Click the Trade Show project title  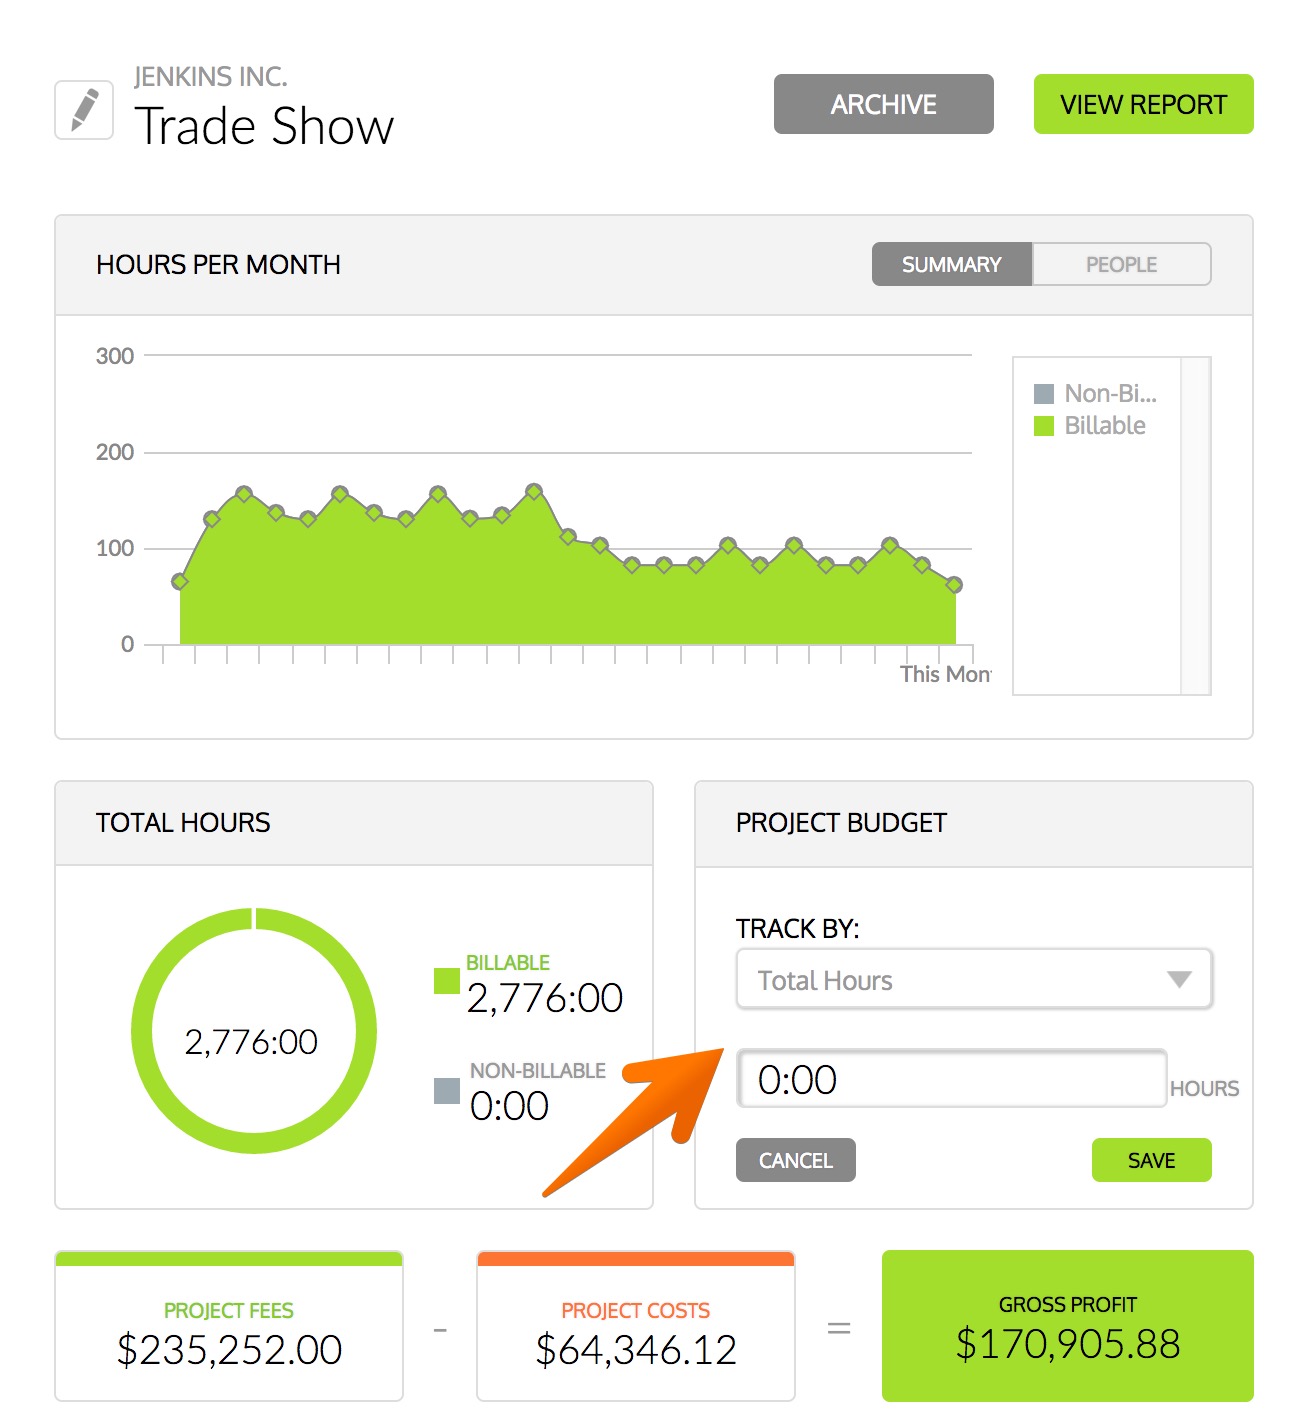pos(265,127)
